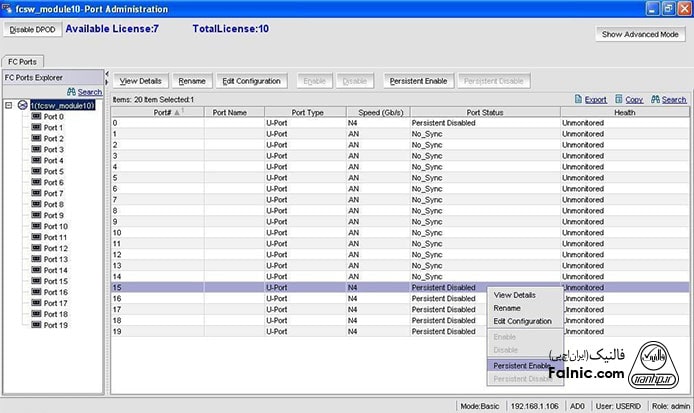The width and height of the screenshot is (694, 413).
Task: Click the Port 19 icon in tree
Action: tap(36, 325)
